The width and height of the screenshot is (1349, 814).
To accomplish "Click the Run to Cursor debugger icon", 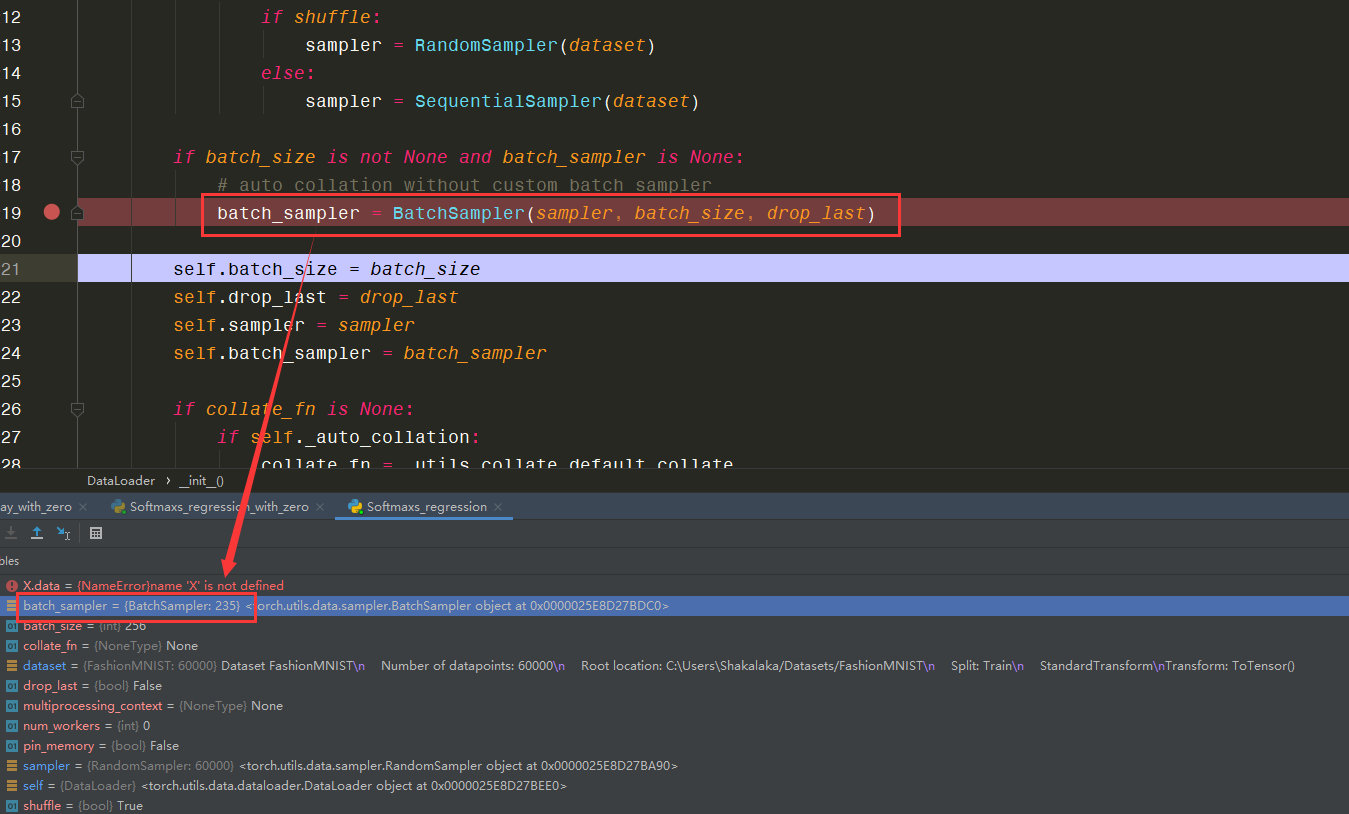I will click(63, 533).
